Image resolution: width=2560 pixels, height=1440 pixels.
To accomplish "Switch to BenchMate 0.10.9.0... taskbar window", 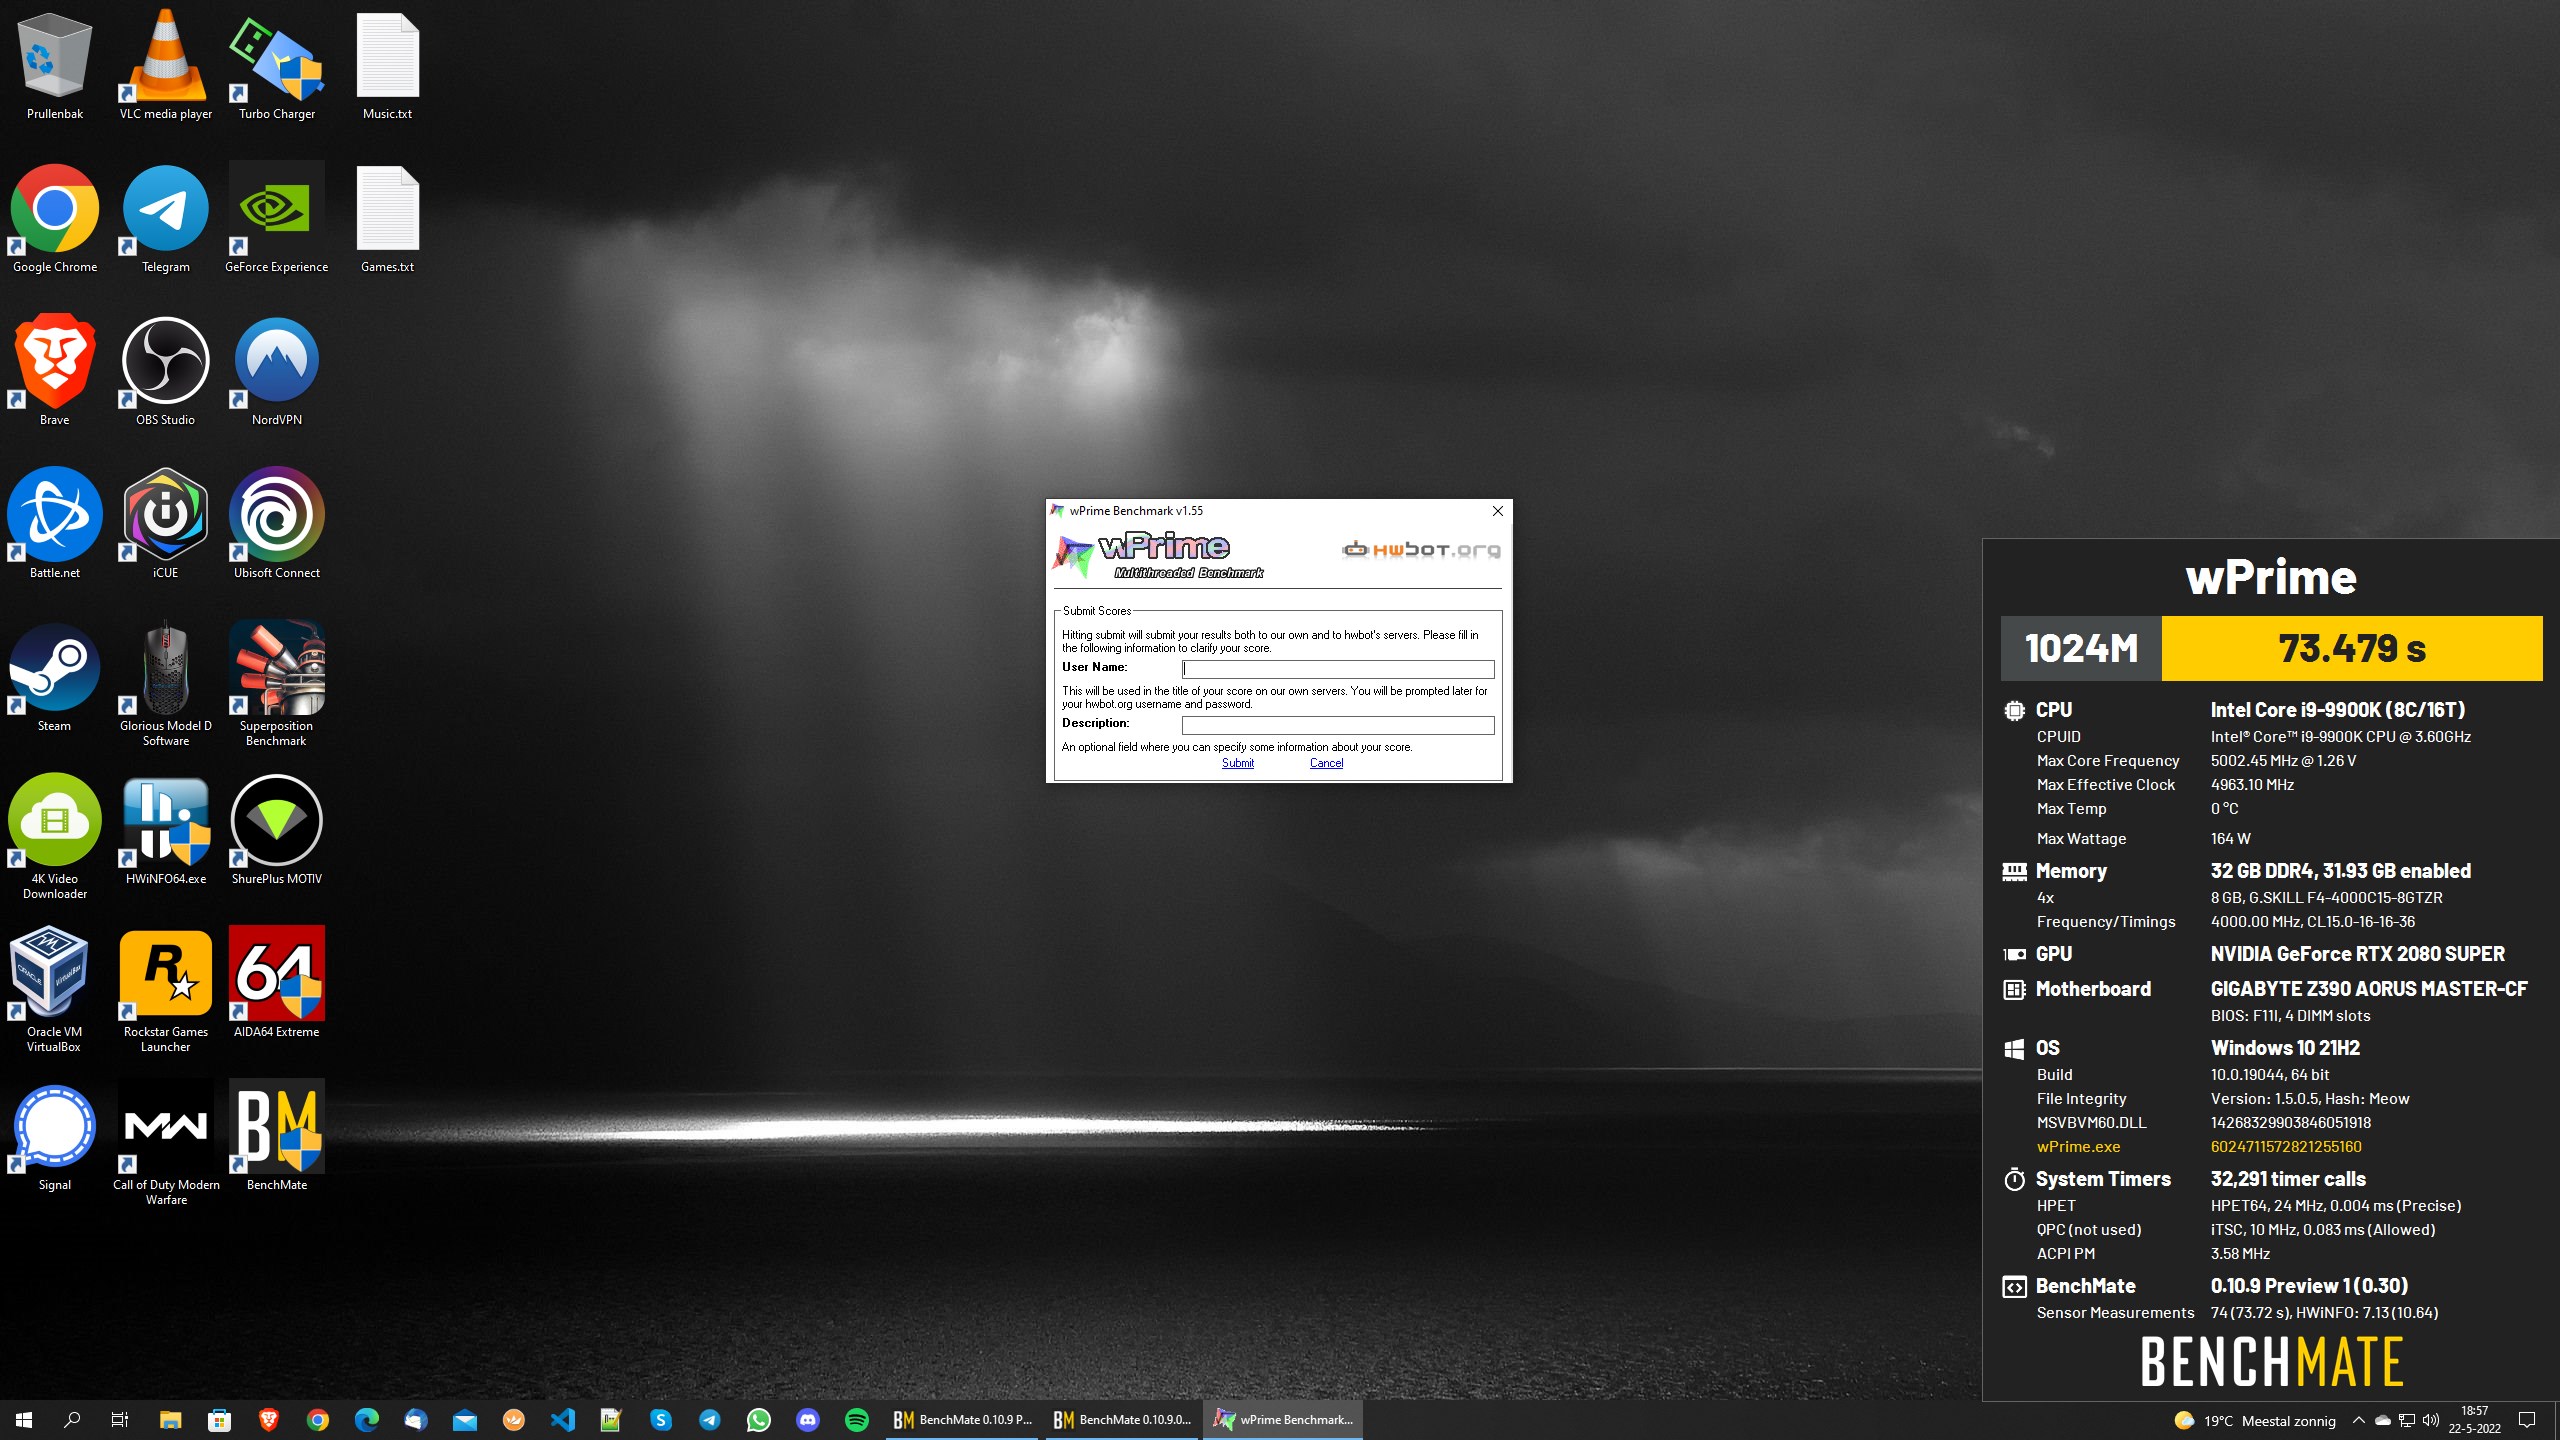I will 1122,1420.
